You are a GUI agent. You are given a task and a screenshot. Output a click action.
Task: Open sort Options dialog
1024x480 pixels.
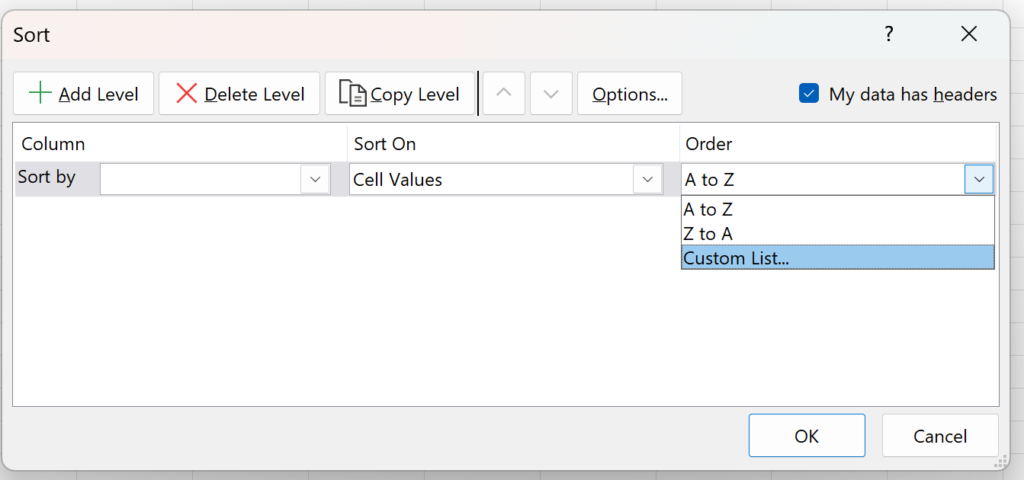630,94
